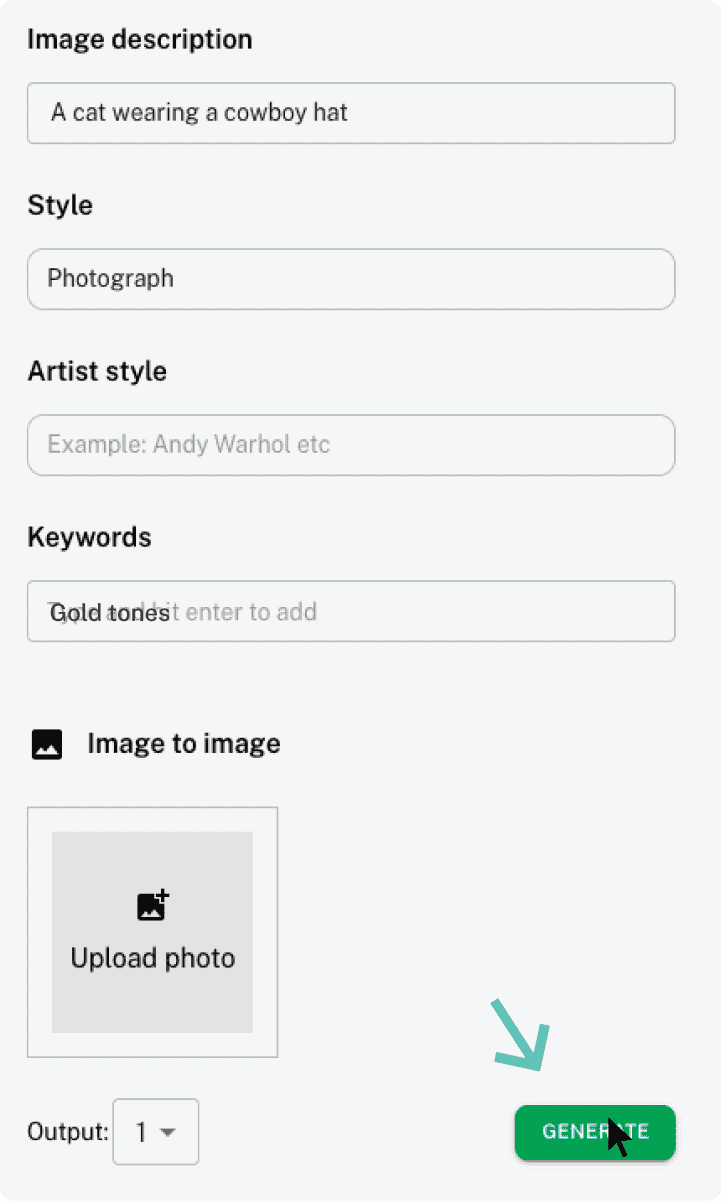Click the Image to image section icon
The image size is (721, 1202).
(46, 744)
